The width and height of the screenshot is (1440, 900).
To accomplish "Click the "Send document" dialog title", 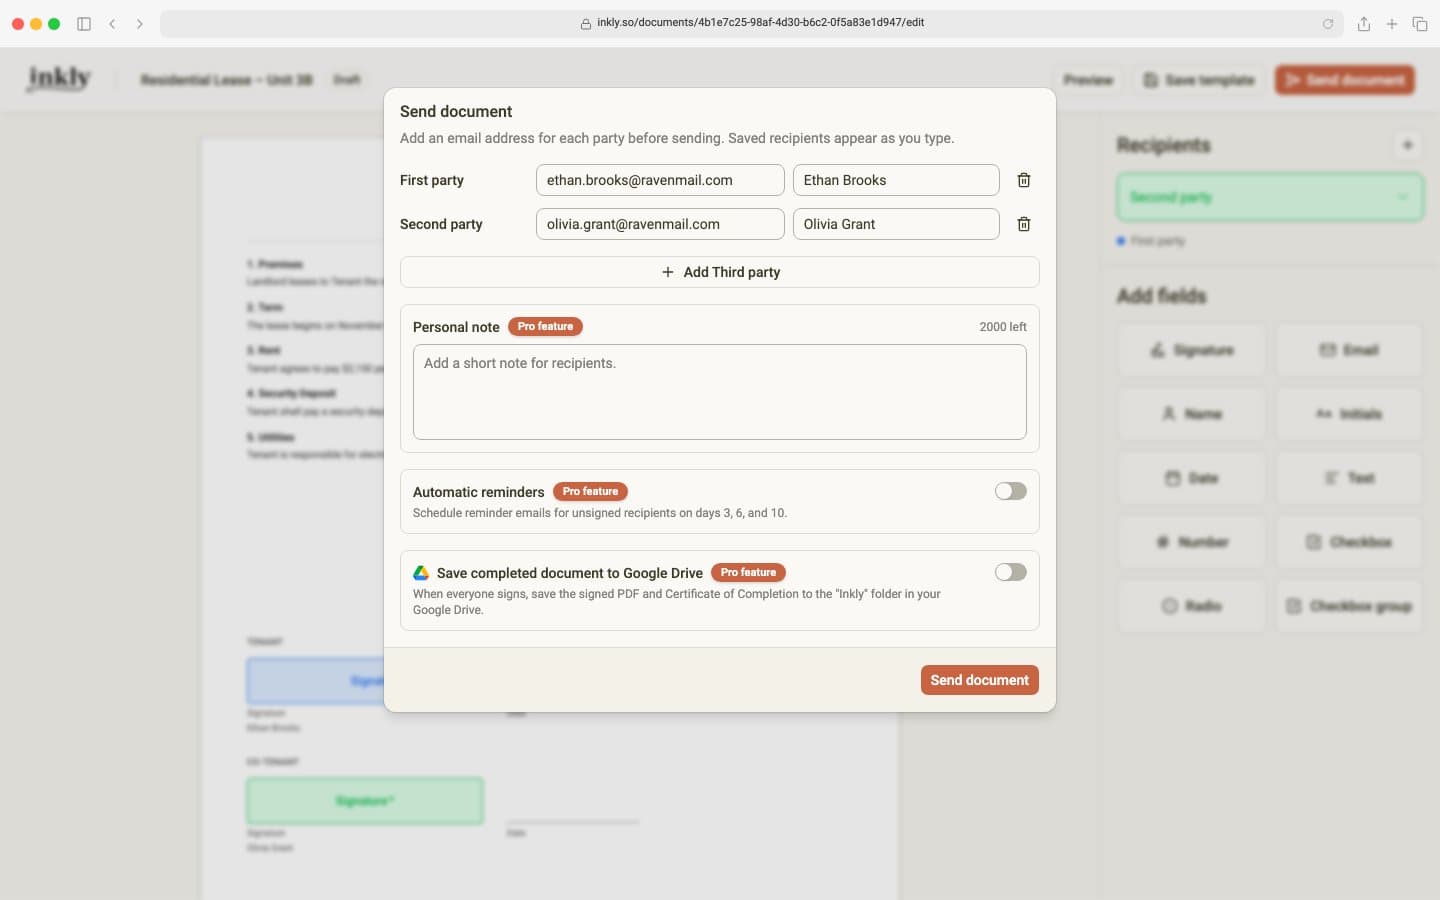I will (x=456, y=112).
